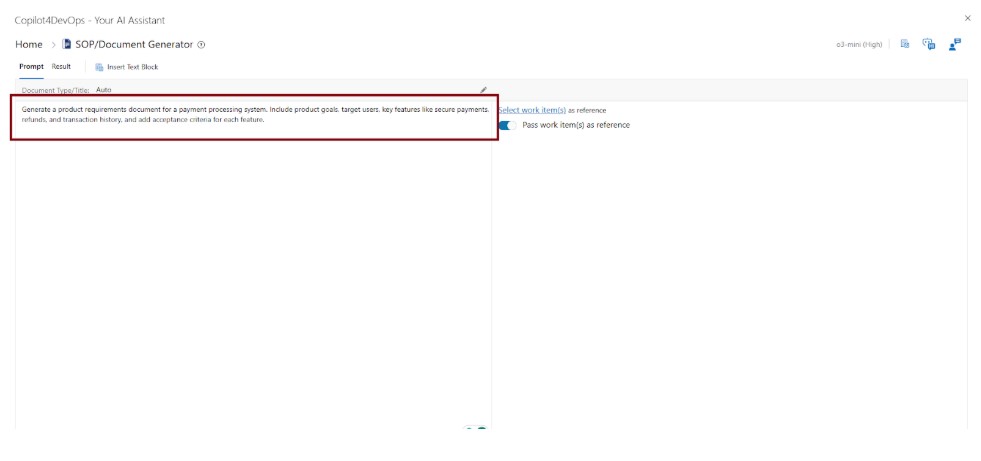Open the user feedback chat icon
The width and height of the screenshot is (981, 461).
(x=955, y=44)
